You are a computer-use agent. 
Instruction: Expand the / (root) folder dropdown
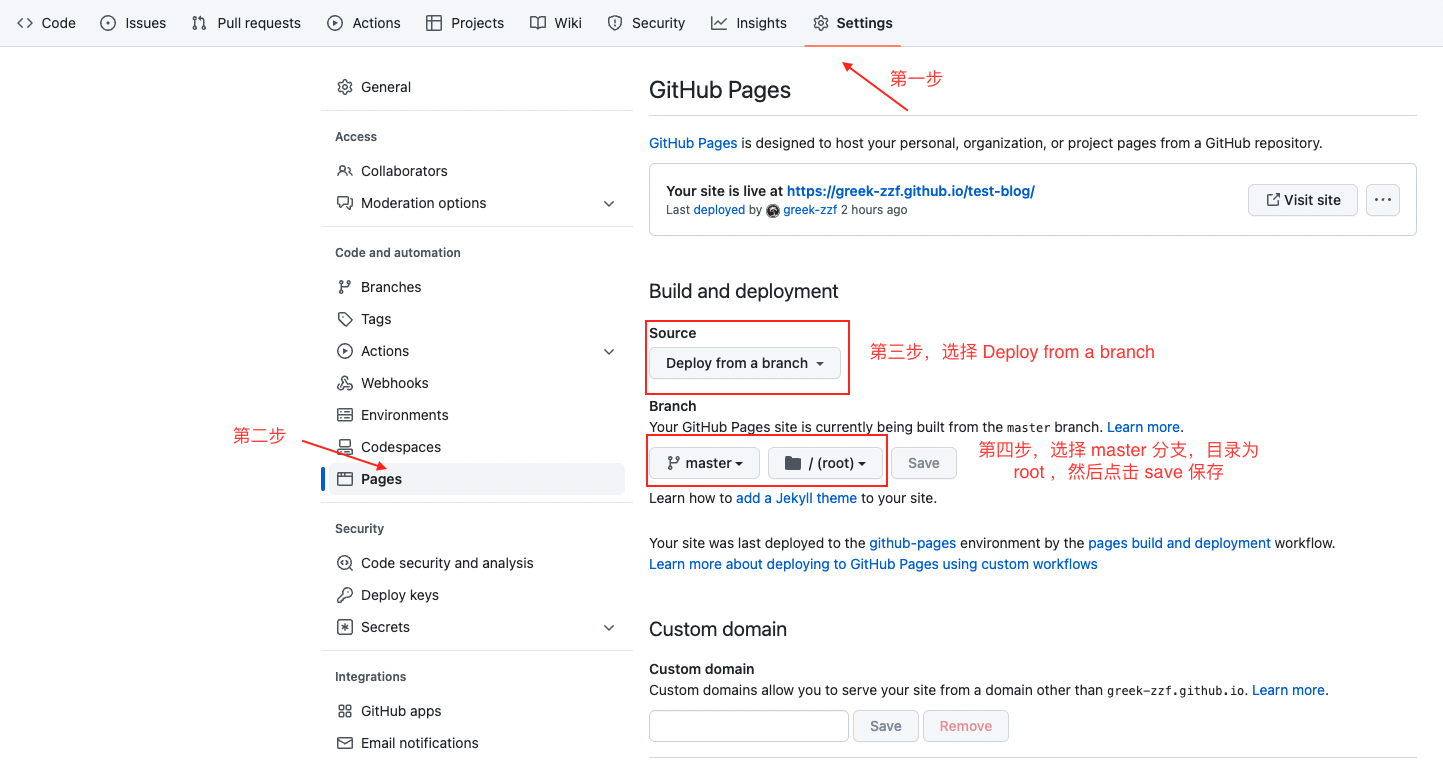point(825,462)
